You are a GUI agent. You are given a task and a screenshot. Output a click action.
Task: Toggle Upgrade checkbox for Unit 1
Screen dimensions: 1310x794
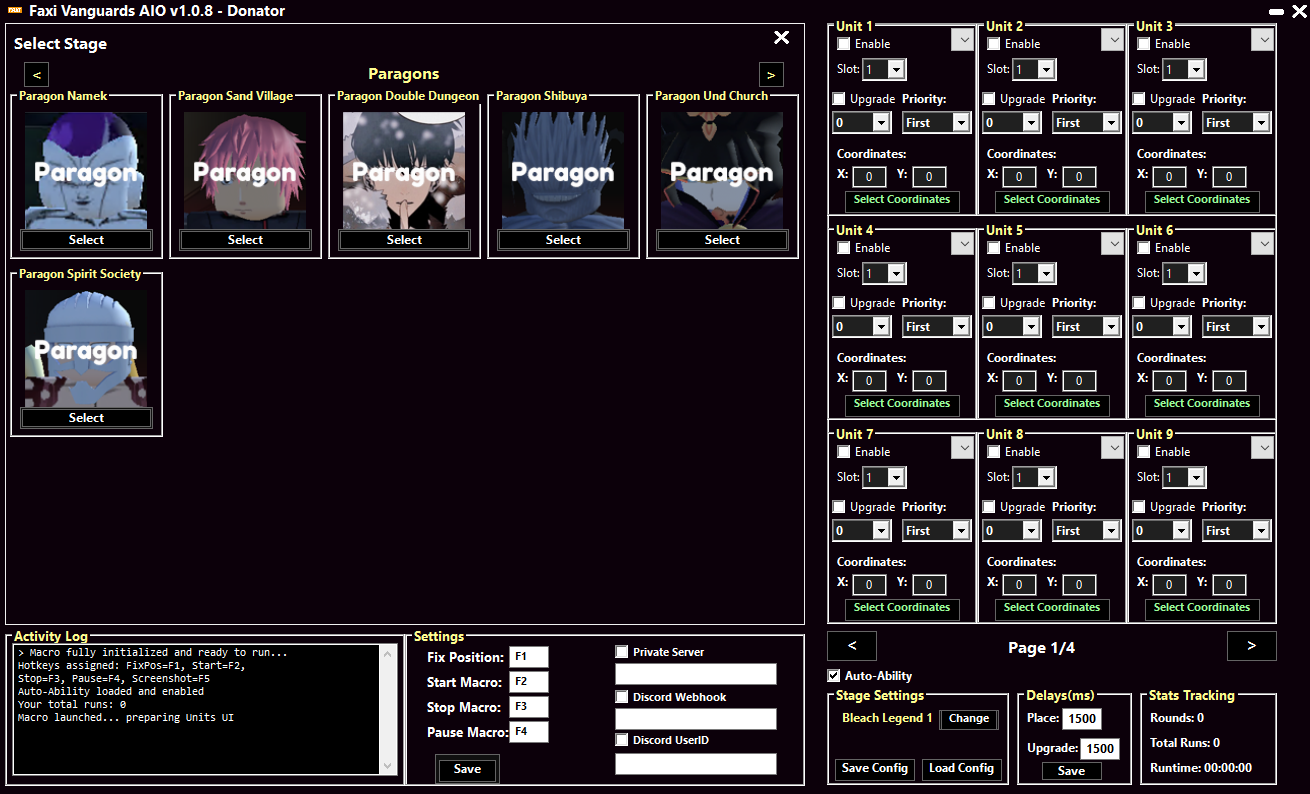839,99
